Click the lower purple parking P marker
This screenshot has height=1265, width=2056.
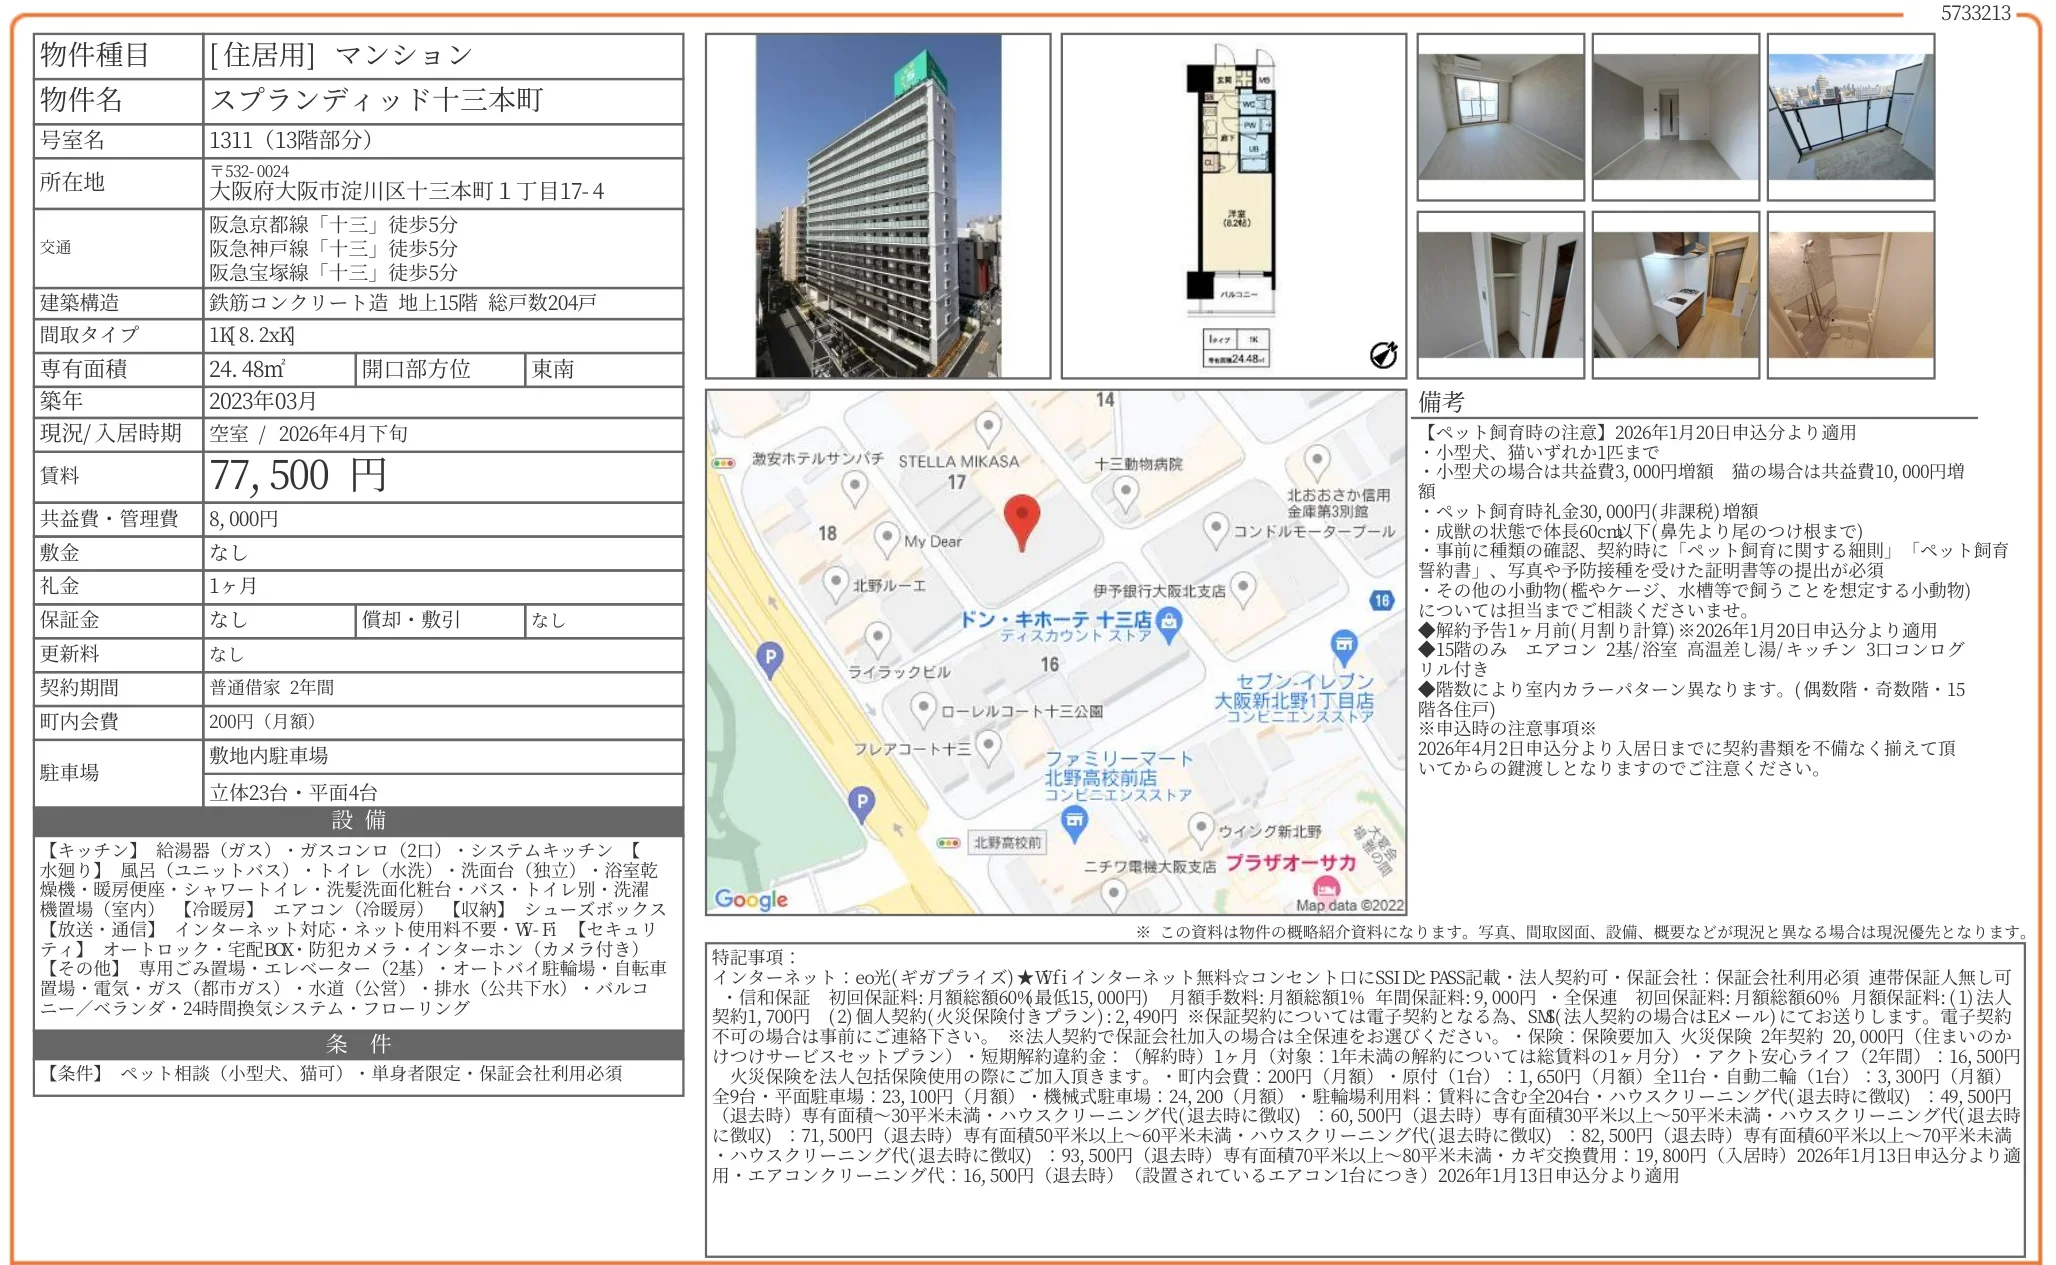pos(861,802)
